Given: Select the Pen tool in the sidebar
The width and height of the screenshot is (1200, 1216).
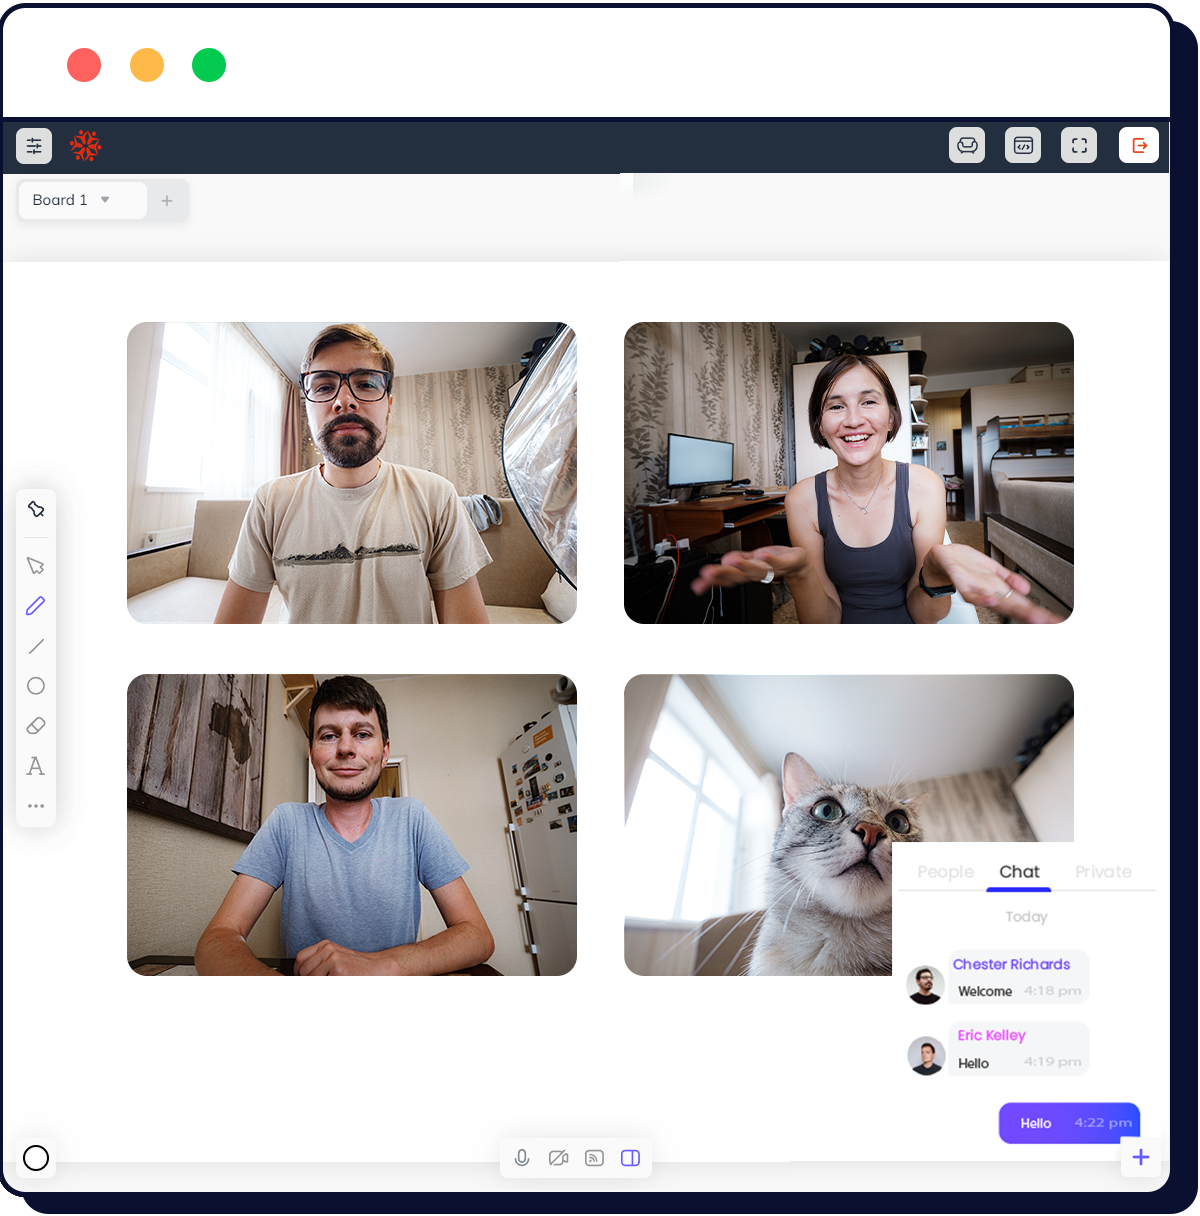Looking at the screenshot, I should [36, 605].
